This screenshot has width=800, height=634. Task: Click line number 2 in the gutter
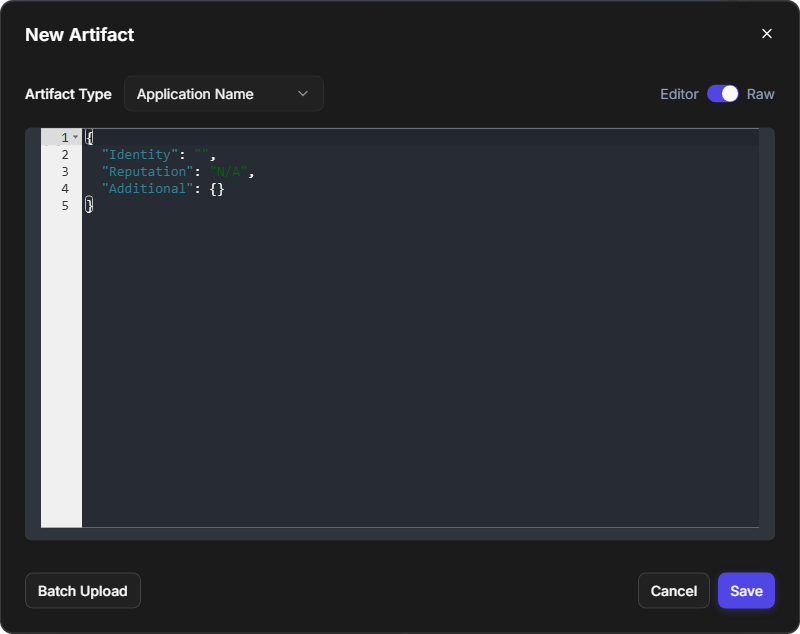65,155
